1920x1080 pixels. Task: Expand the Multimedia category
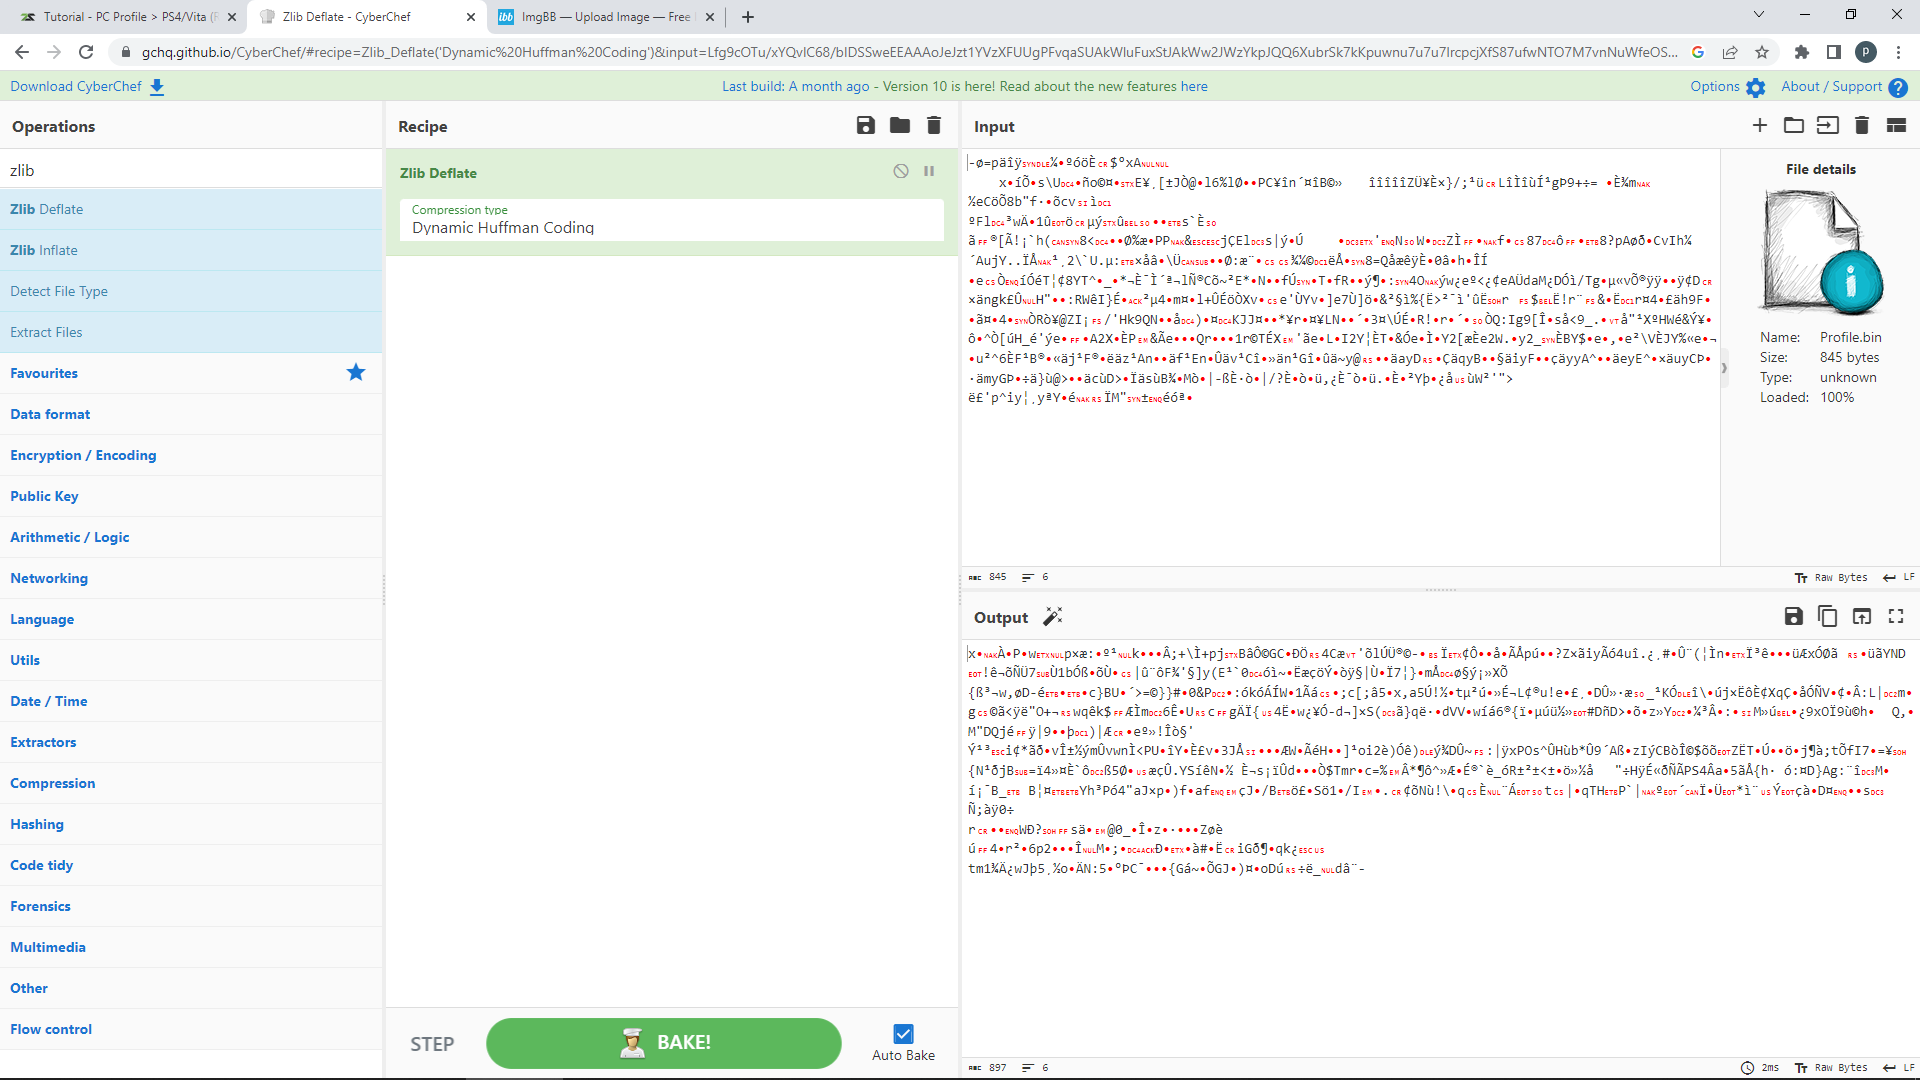[191, 947]
